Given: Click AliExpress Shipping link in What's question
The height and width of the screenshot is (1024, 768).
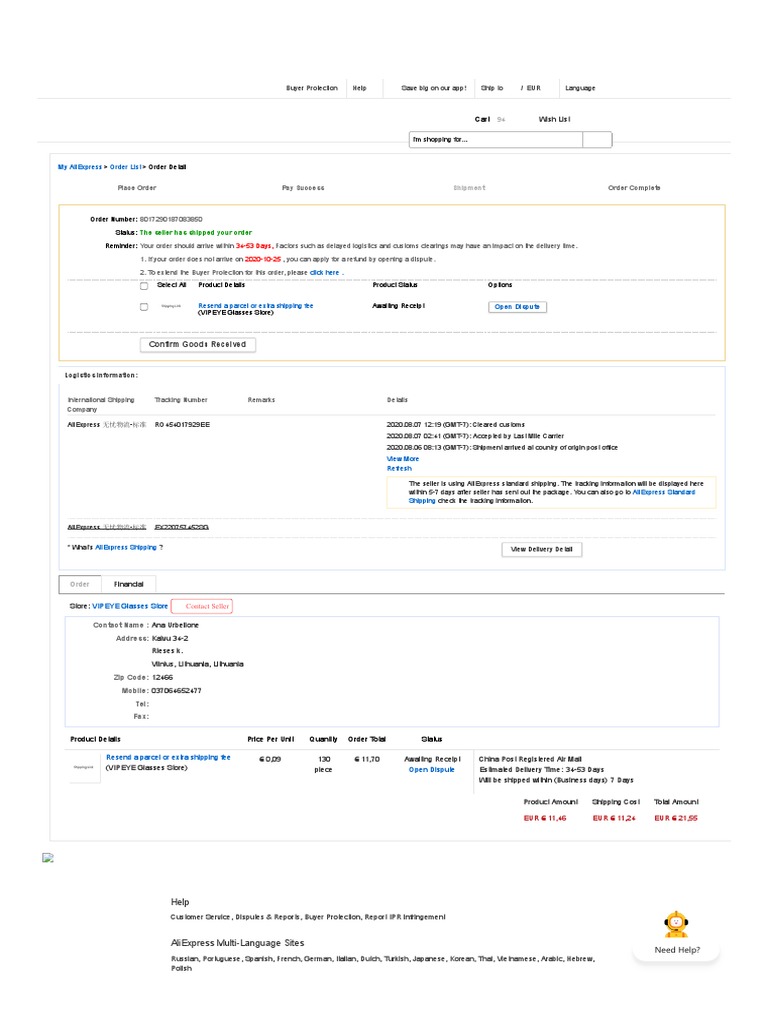Looking at the screenshot, I should tap(126, 548).
